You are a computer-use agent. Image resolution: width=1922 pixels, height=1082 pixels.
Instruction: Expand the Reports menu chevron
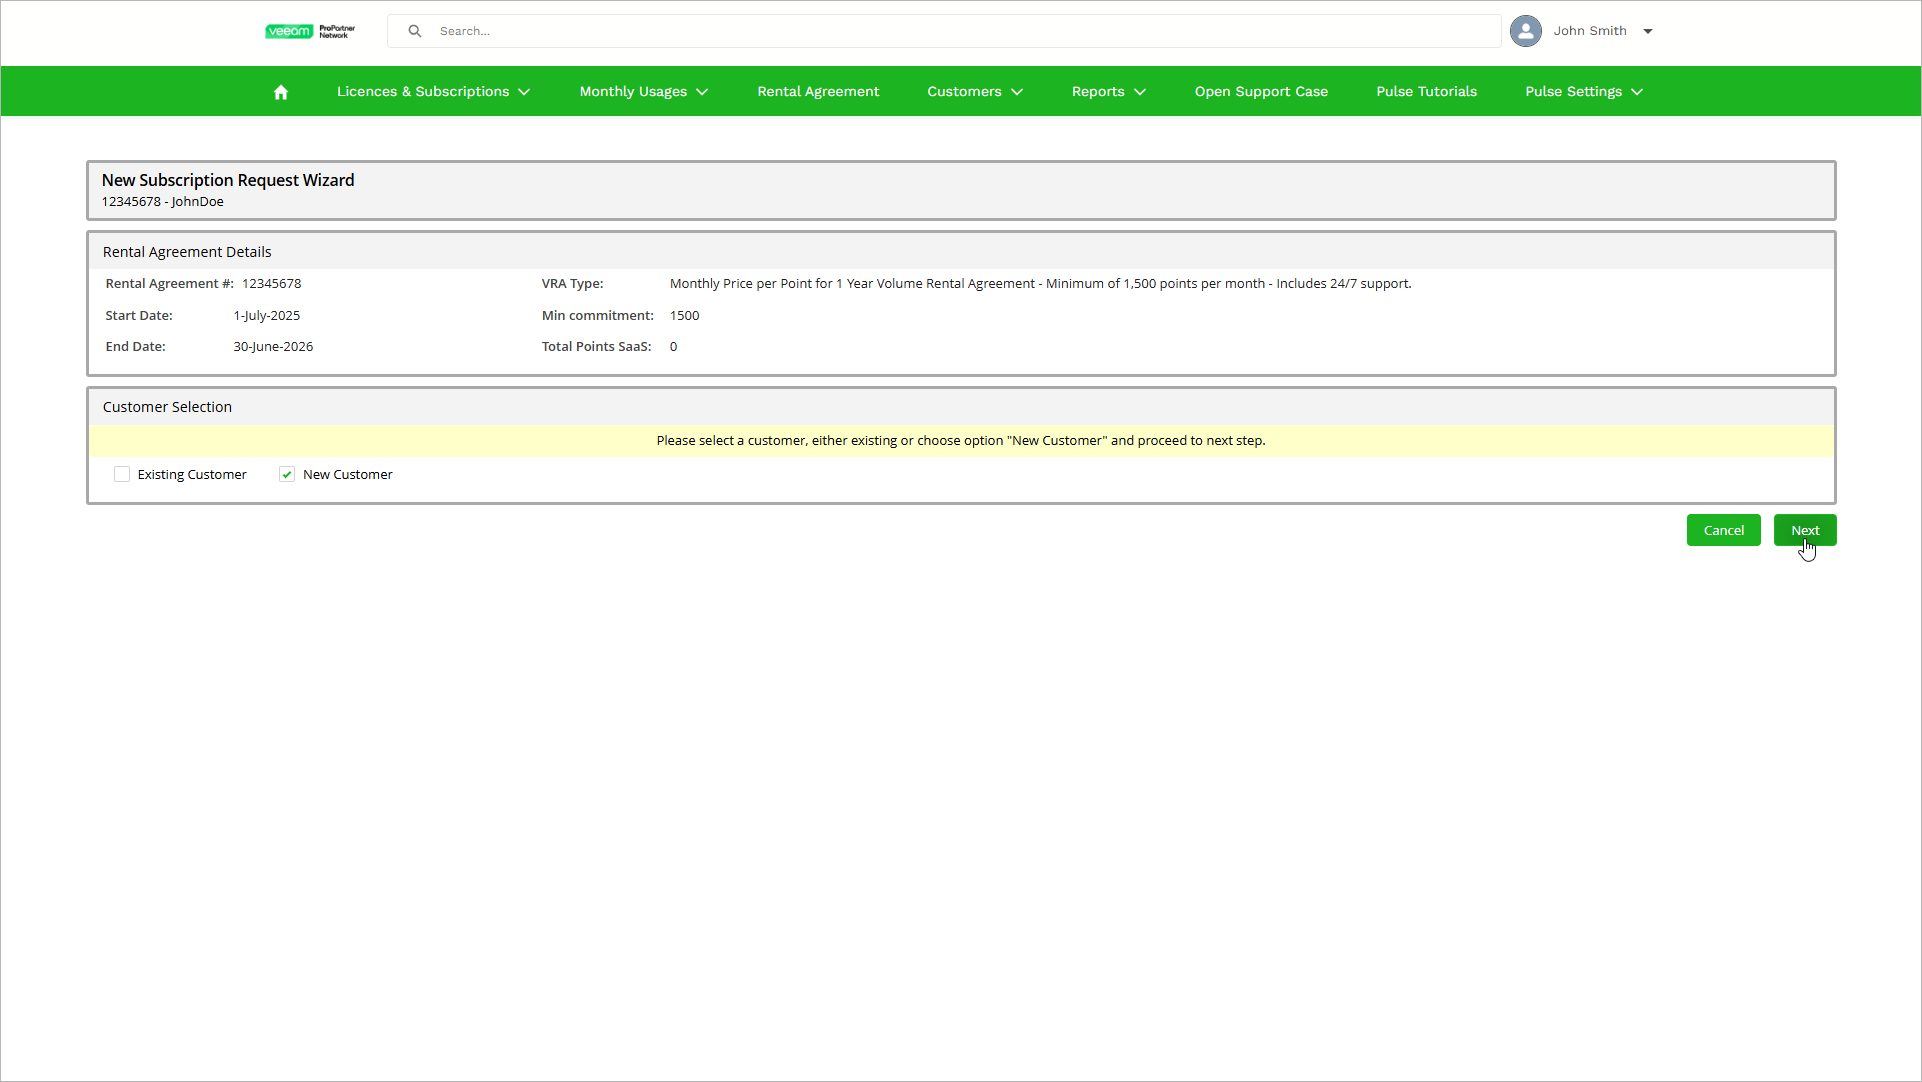coord(1140,92)
